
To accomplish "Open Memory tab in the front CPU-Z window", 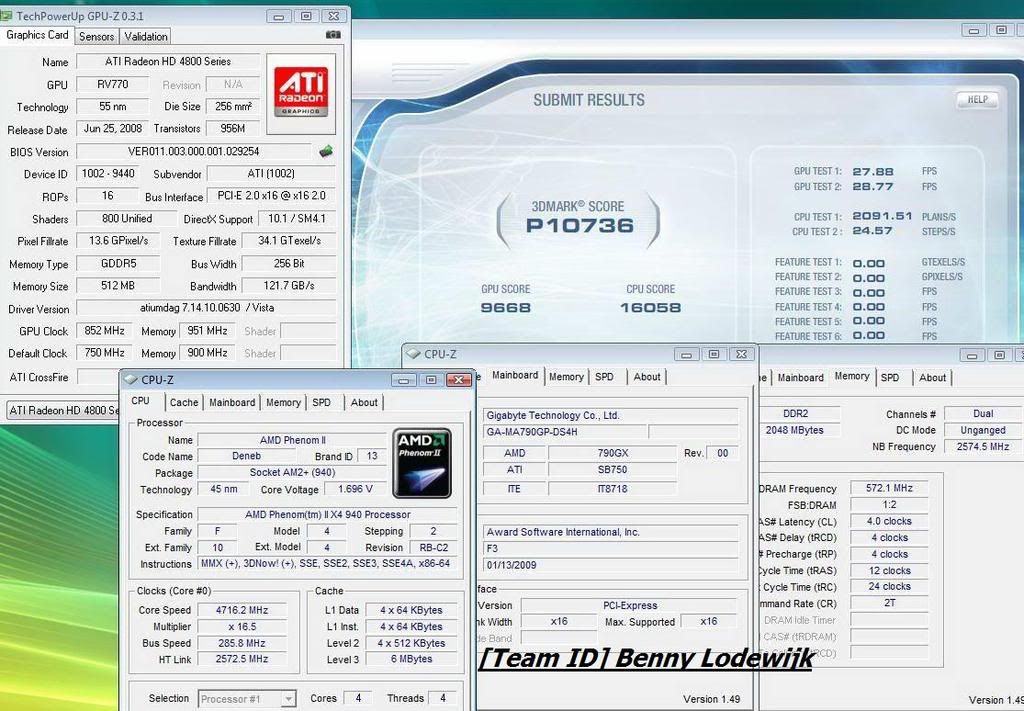I will click(x=283, y=402).
